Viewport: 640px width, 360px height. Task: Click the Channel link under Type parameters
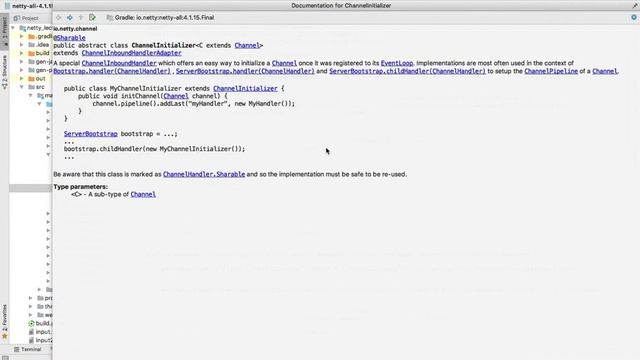click(143, 194)
